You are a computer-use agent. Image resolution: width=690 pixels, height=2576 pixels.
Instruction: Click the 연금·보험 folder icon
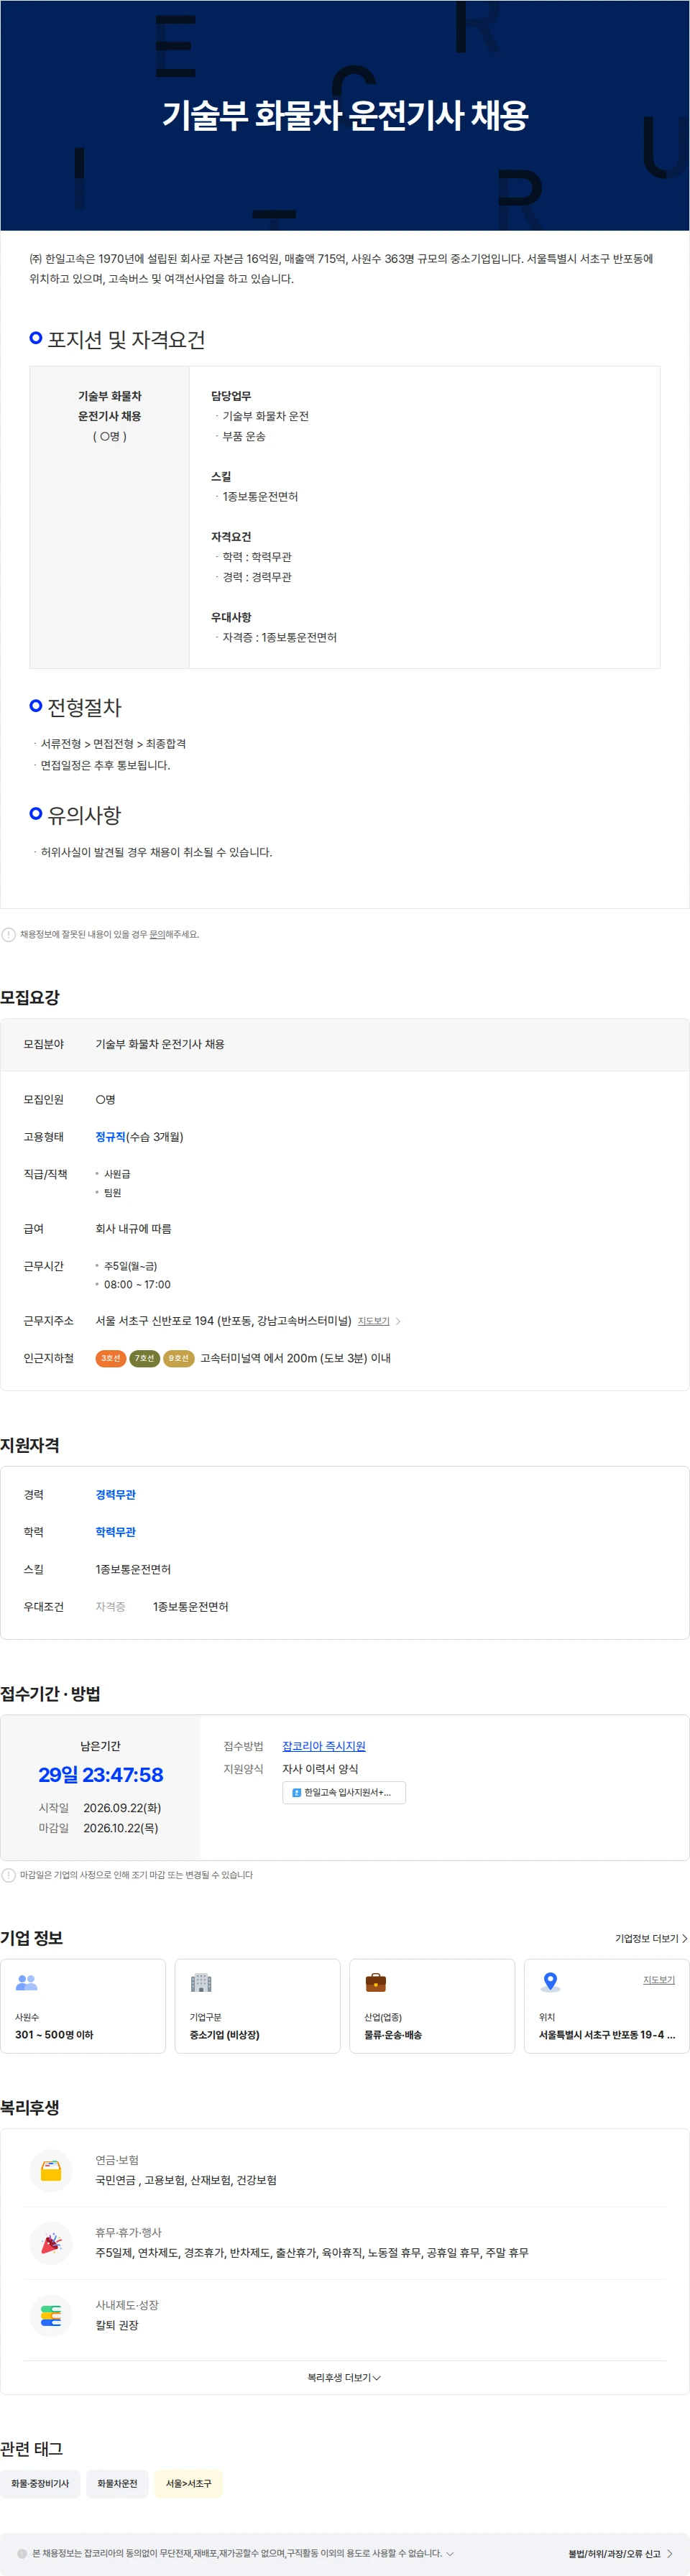tap(51, 2170)
